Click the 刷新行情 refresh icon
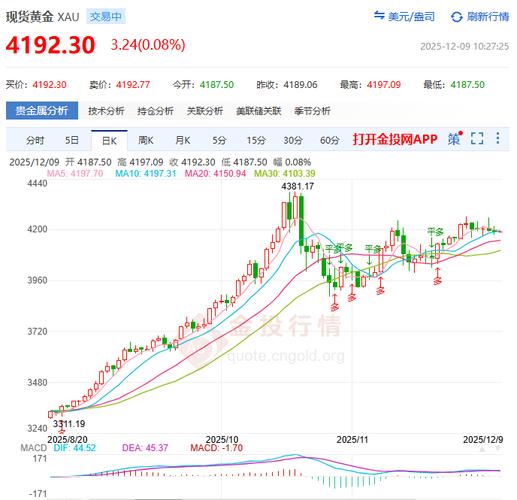The width and height of the screenshot is (517, 500). 456,17
